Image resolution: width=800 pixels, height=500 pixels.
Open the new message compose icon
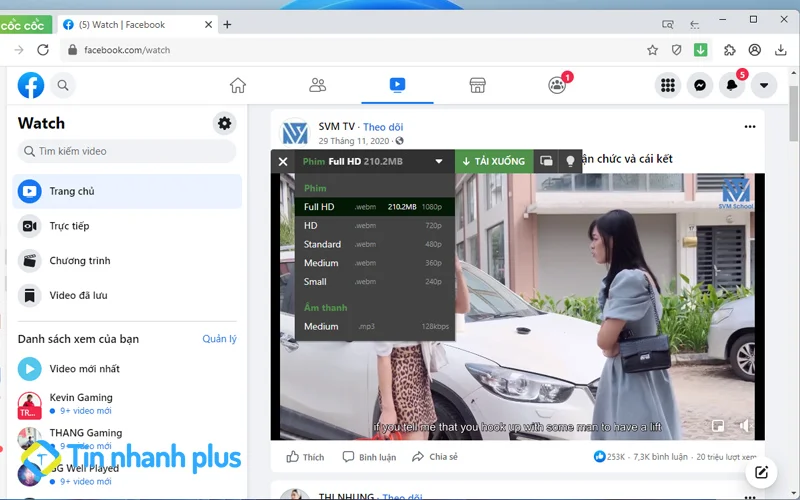(761, 472)
